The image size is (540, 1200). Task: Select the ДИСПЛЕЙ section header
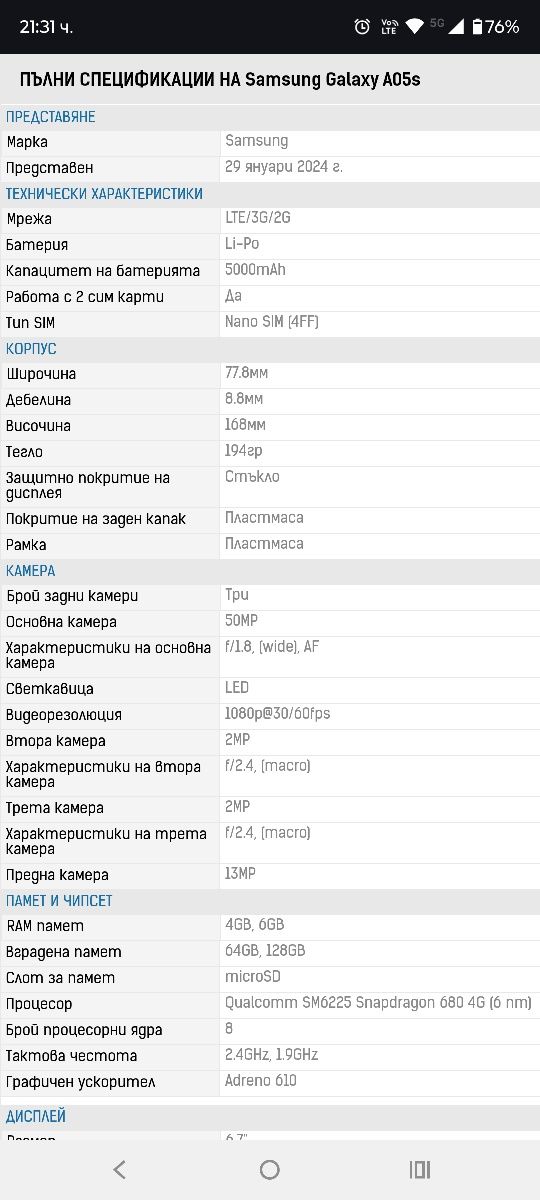pyautogui.click(x=36, y=1116)
